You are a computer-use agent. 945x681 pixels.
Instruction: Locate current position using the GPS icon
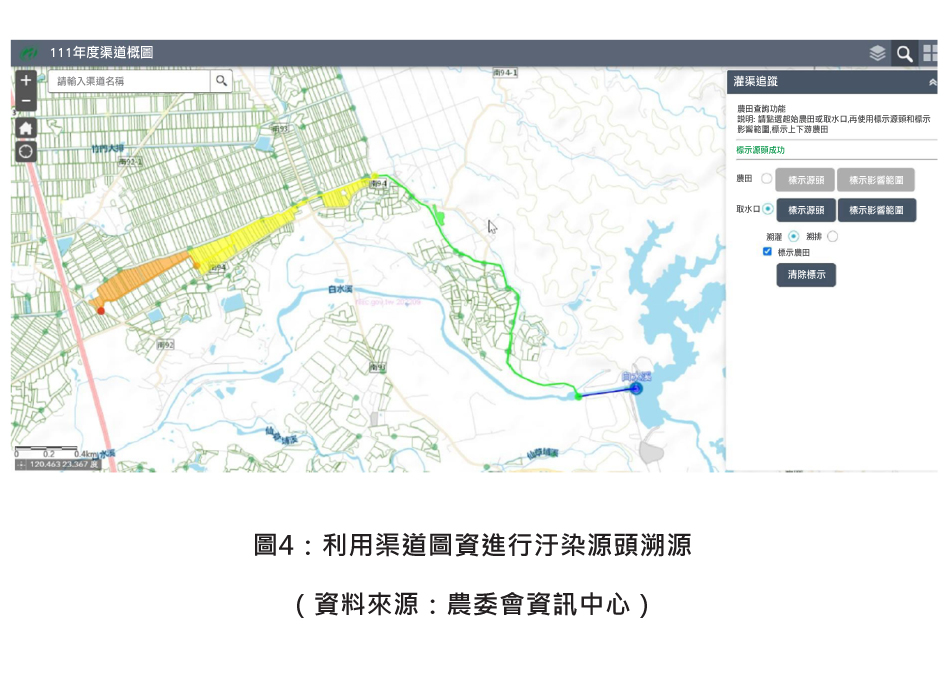(x=24, y=150)
